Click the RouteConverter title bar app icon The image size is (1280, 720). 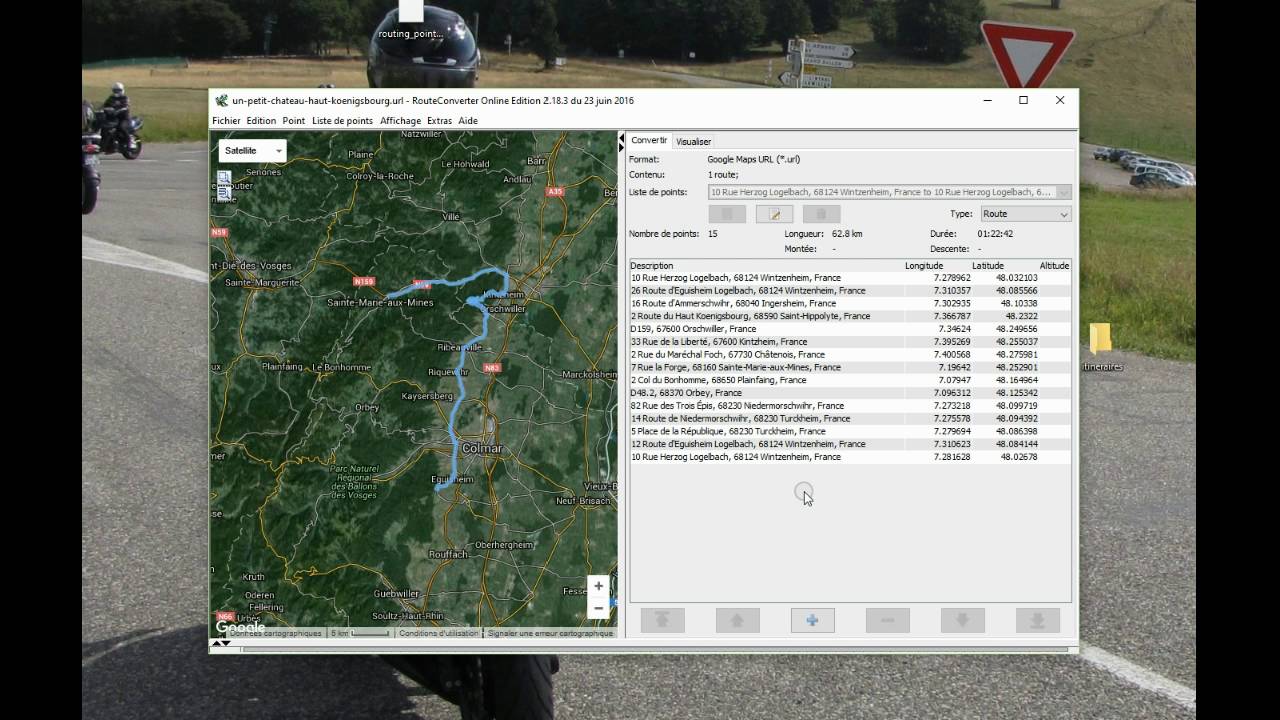pyautogui.click(x=221, y=100)
